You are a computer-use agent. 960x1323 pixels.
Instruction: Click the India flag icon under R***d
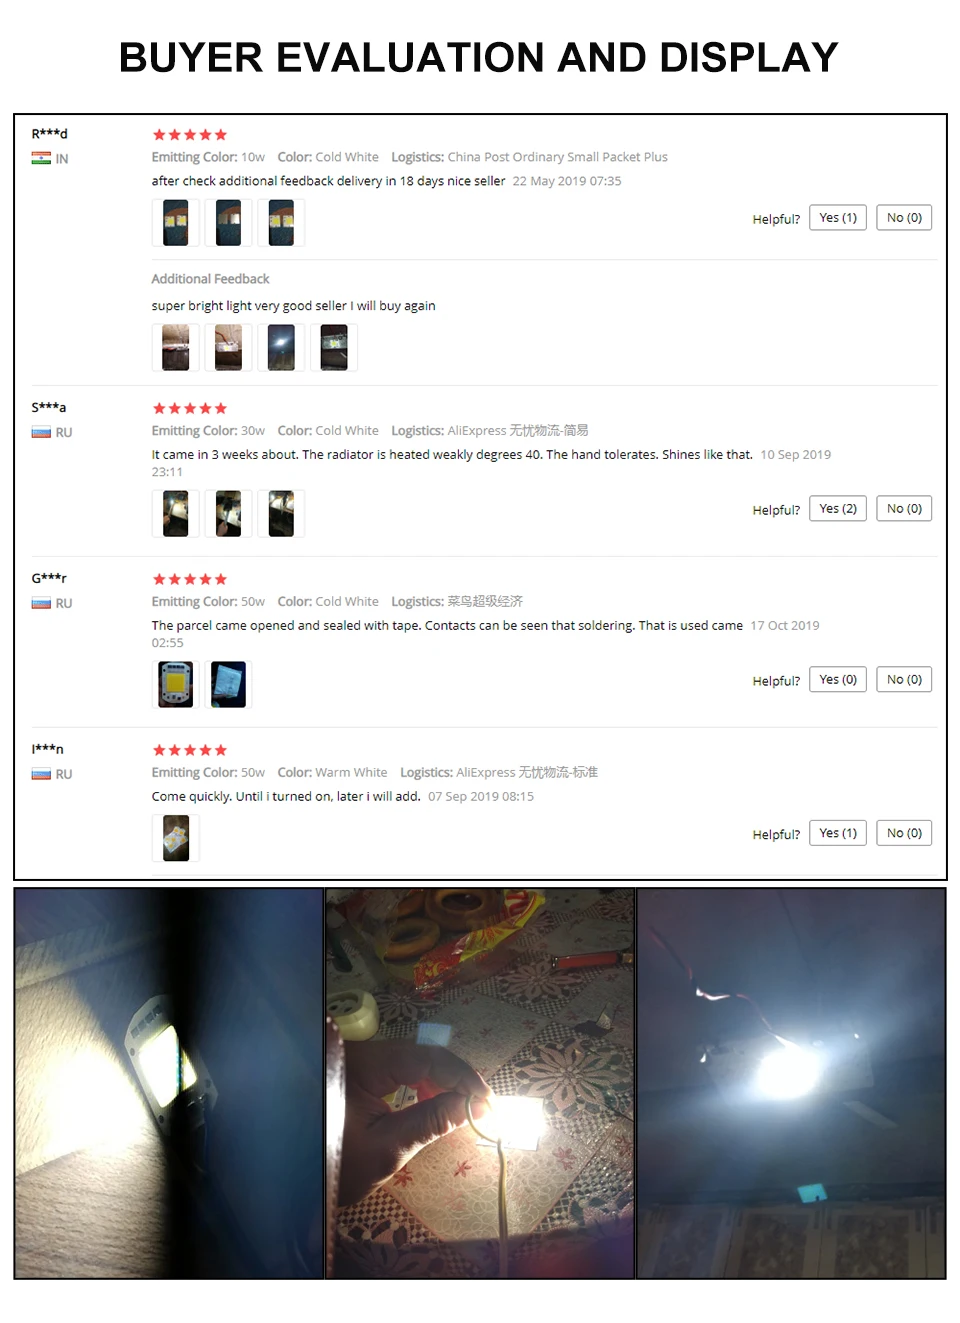click(41, 158)
